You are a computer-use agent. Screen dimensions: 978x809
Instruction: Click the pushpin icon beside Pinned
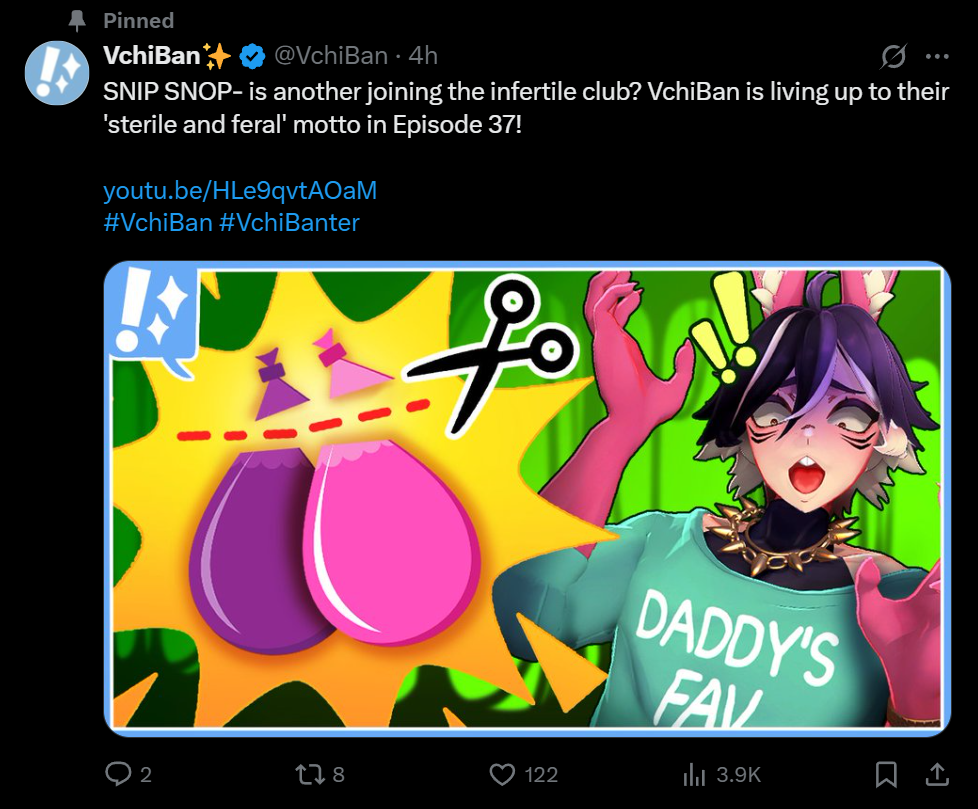pos(77,21)
